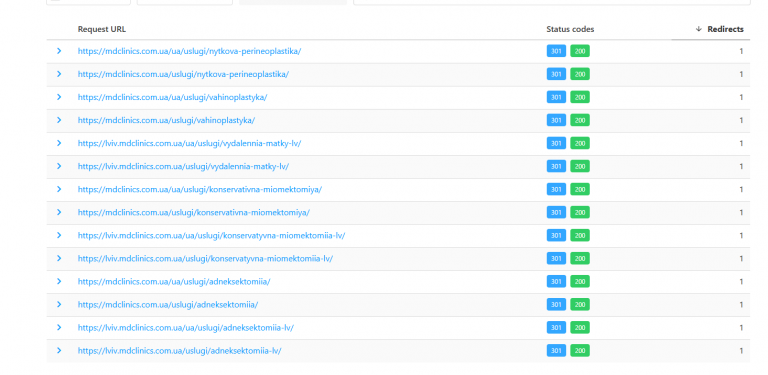The image size is (768, 375).
Task: Expand row for lviv.mdclinics.com.ua/uslugi/adneksektomiia-lv/ without /ua/
Action: (x=59, y=350)
